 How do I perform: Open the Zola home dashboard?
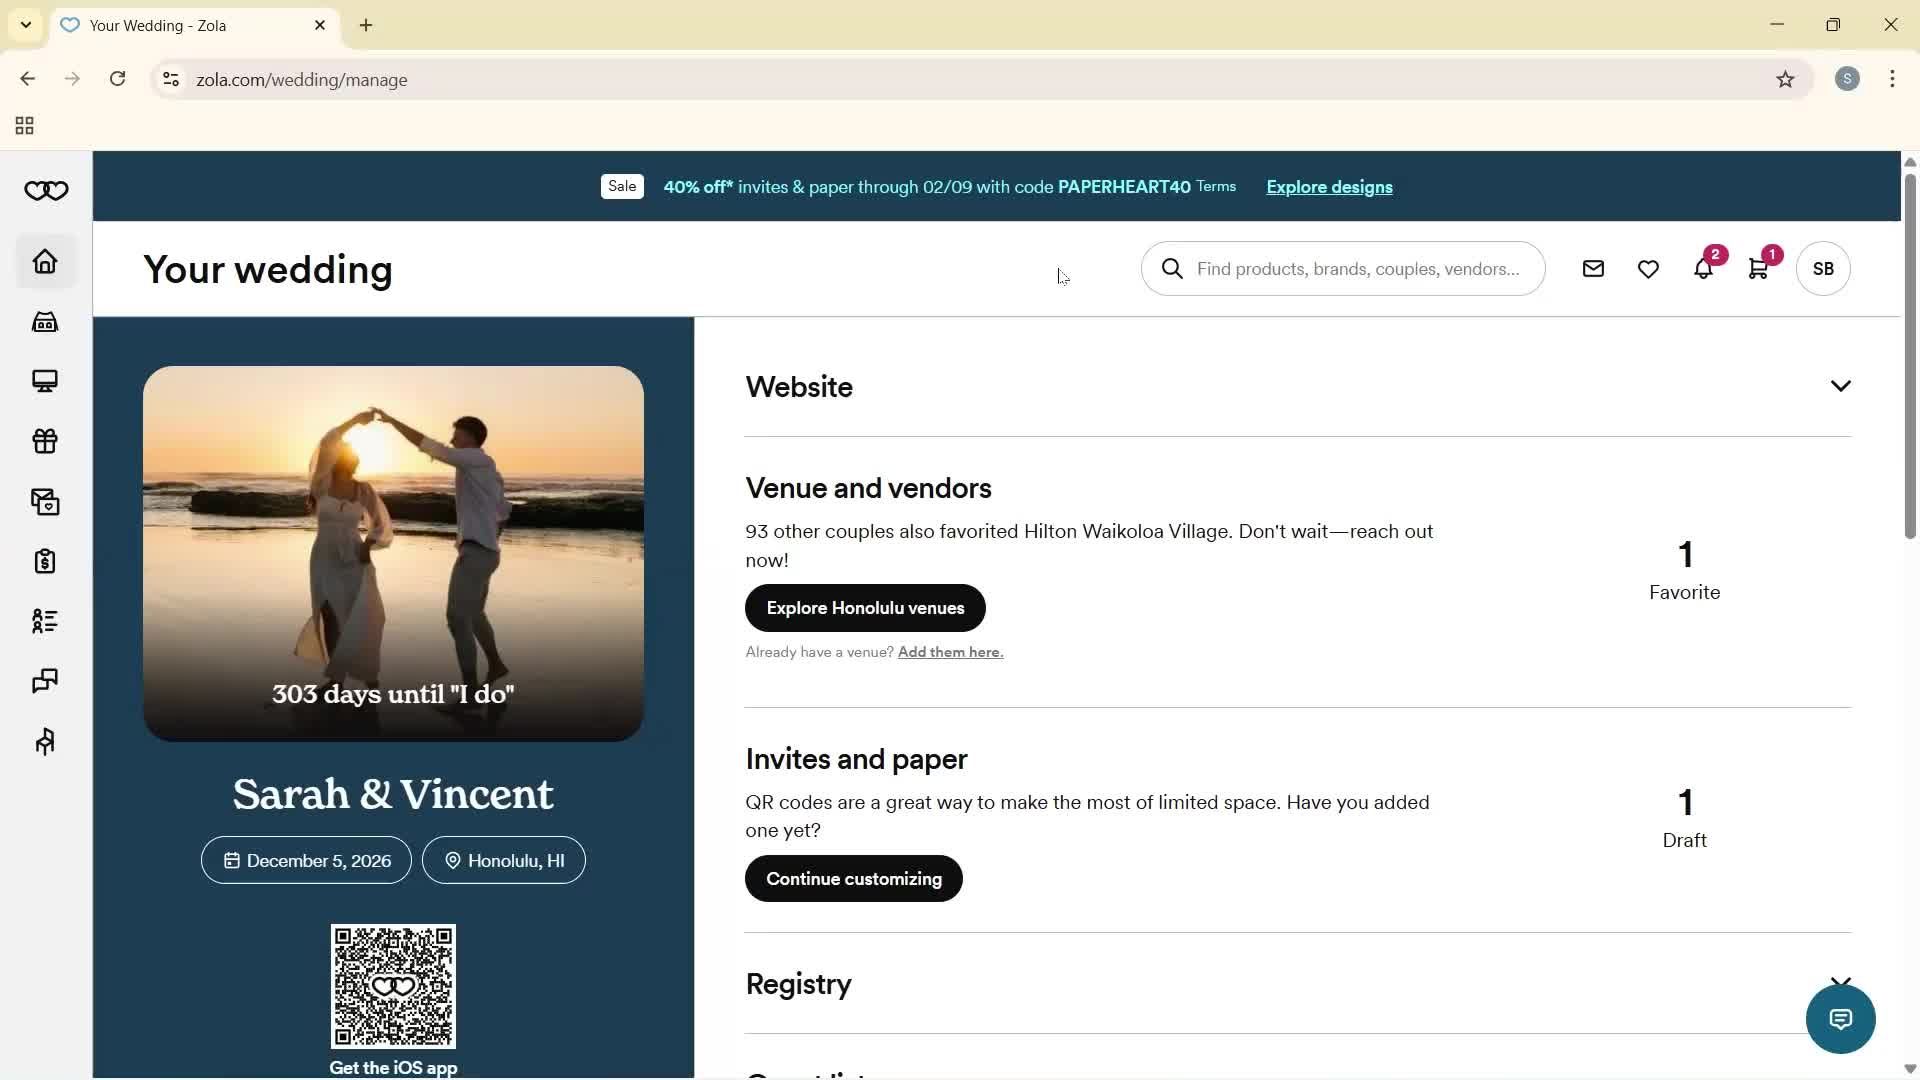pyautogui.click(x=44, y=261)
